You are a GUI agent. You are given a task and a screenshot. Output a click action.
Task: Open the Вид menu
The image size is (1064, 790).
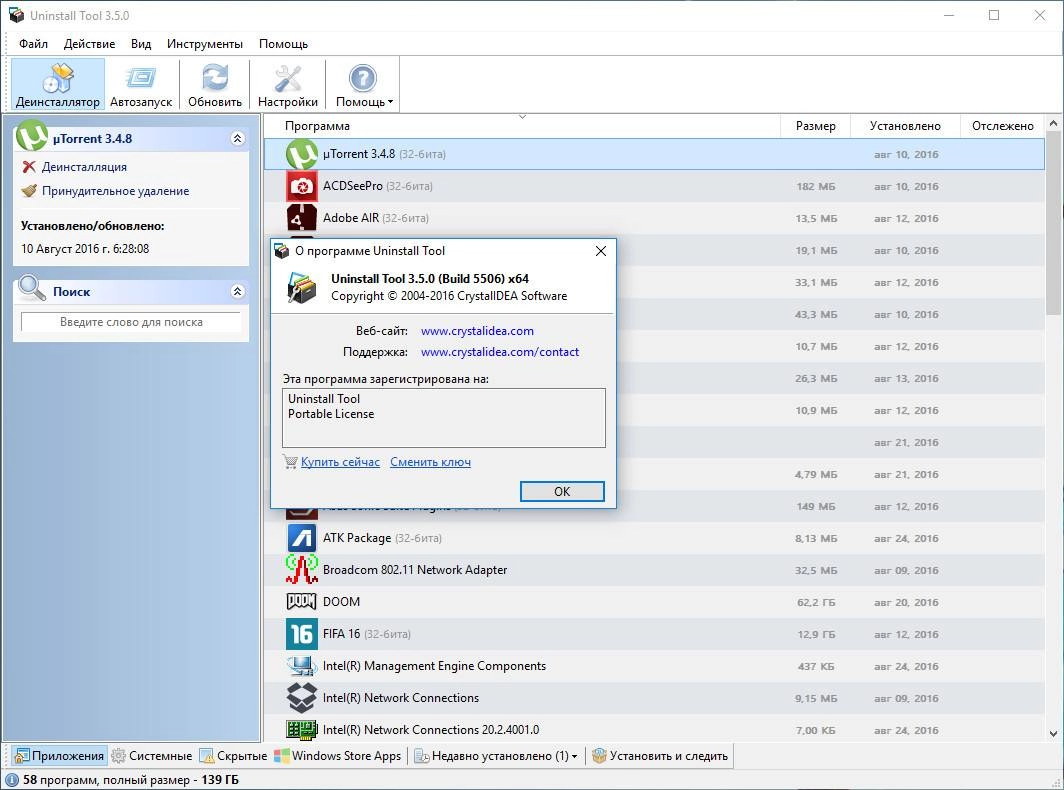(141, 43)
